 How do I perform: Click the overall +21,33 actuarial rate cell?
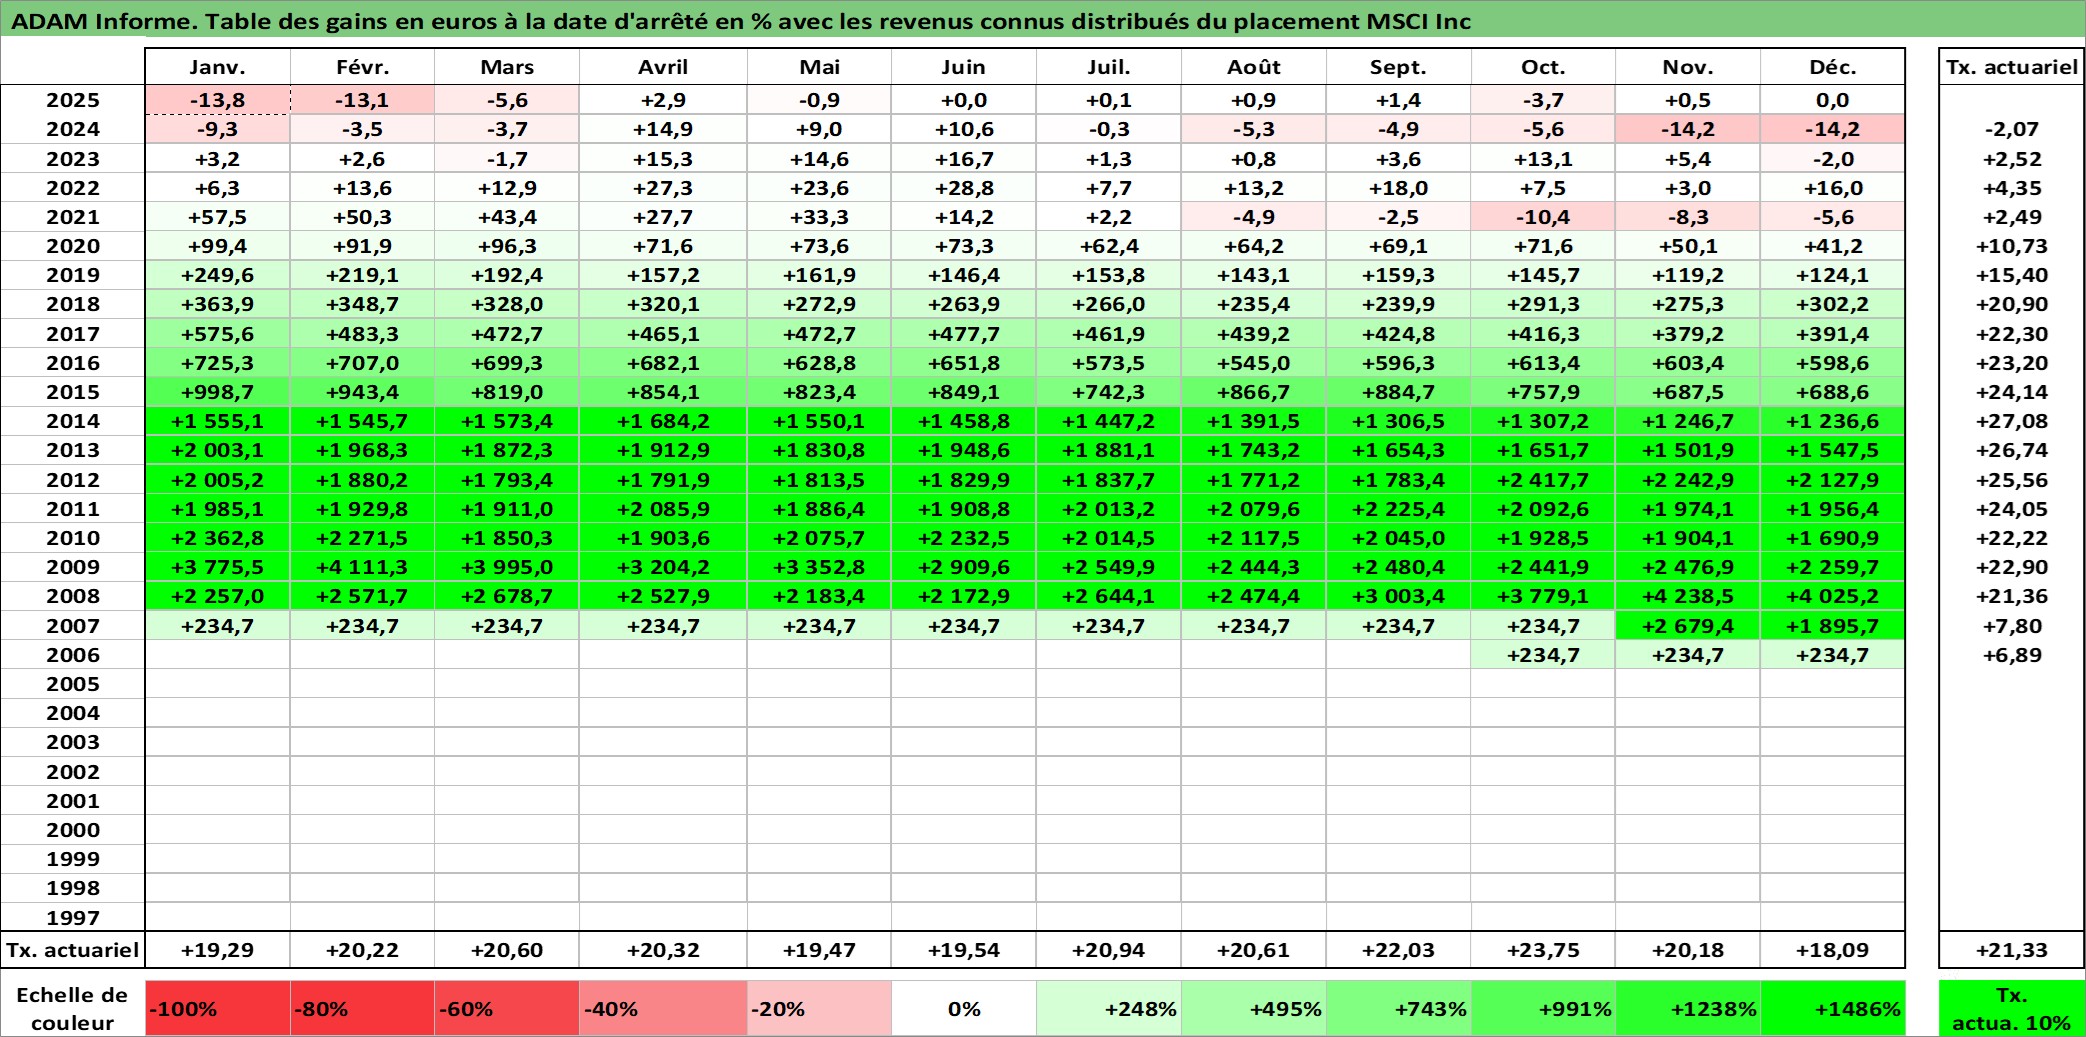click(2012, 950)
